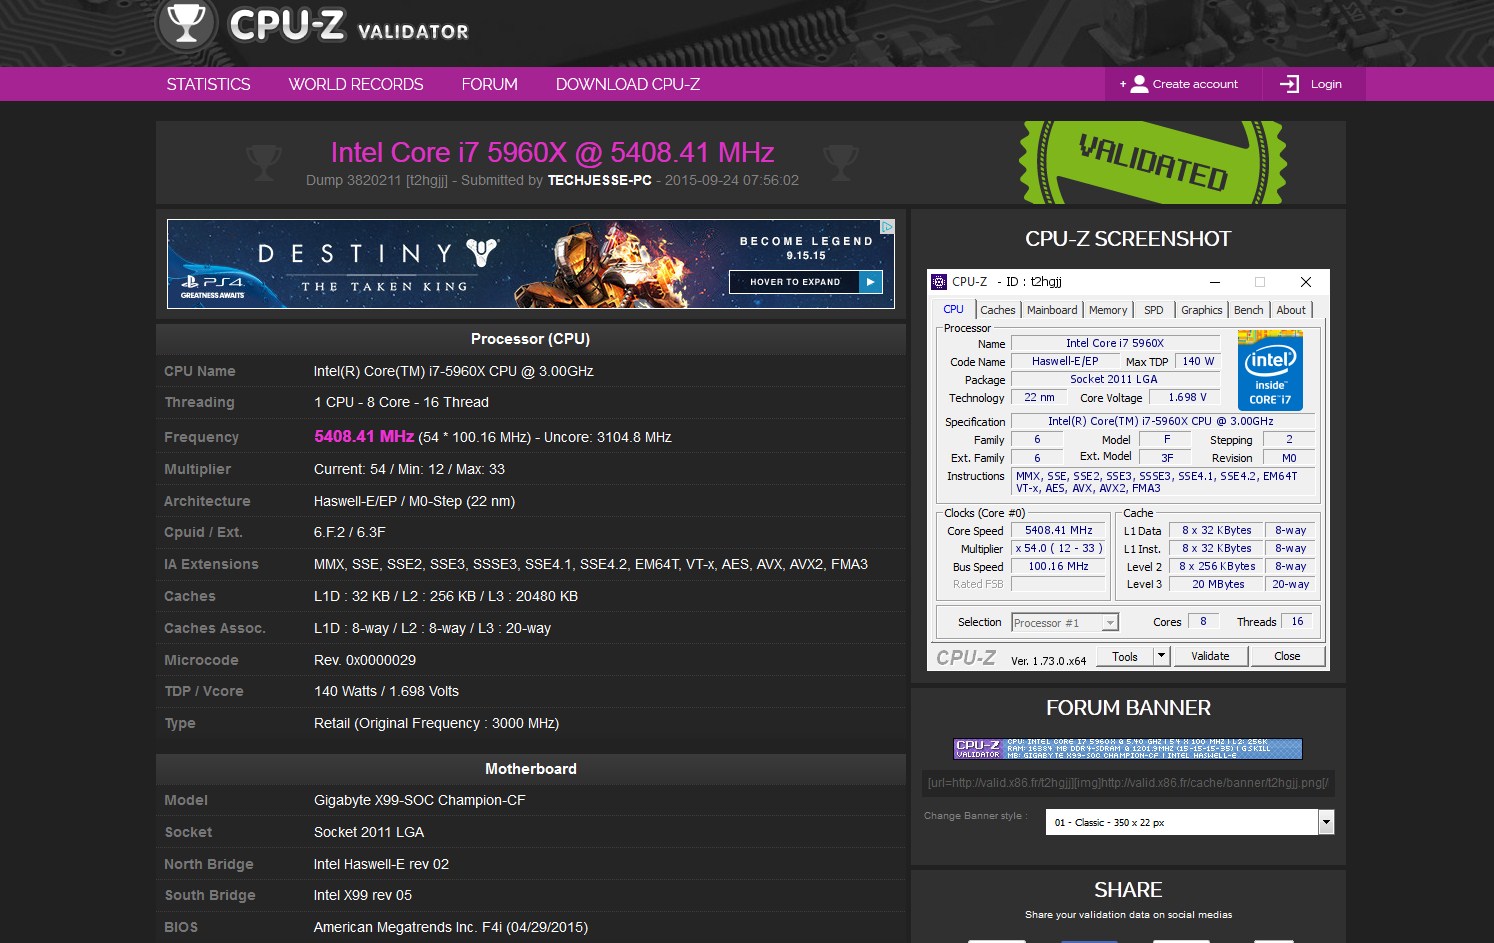1494x943 pixels.
Task: Open the Statistics menu
Action: tap(208, 84)
